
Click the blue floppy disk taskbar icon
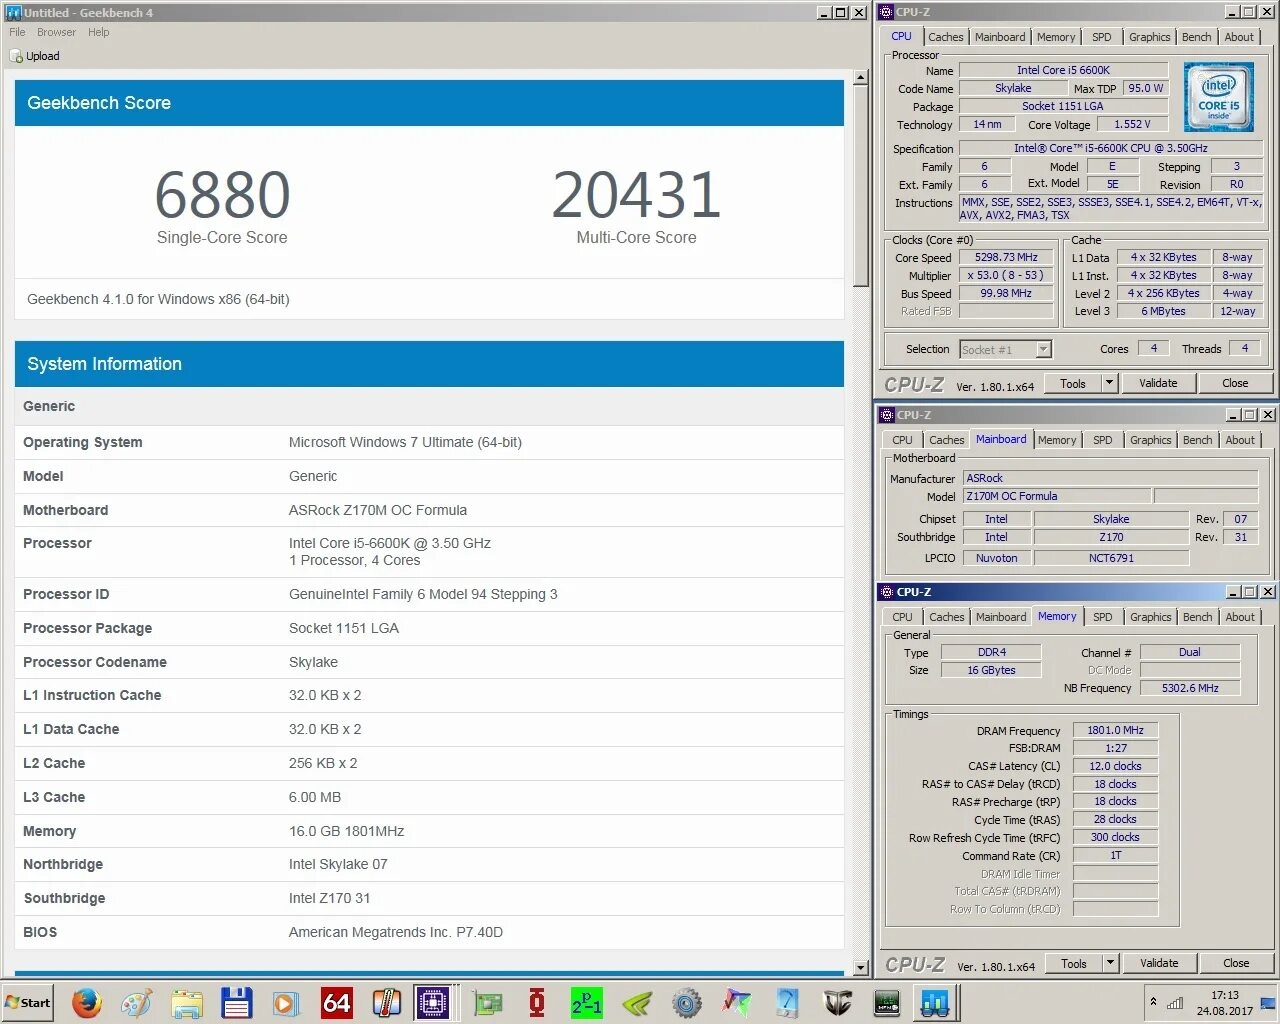tap(237, 1002)
